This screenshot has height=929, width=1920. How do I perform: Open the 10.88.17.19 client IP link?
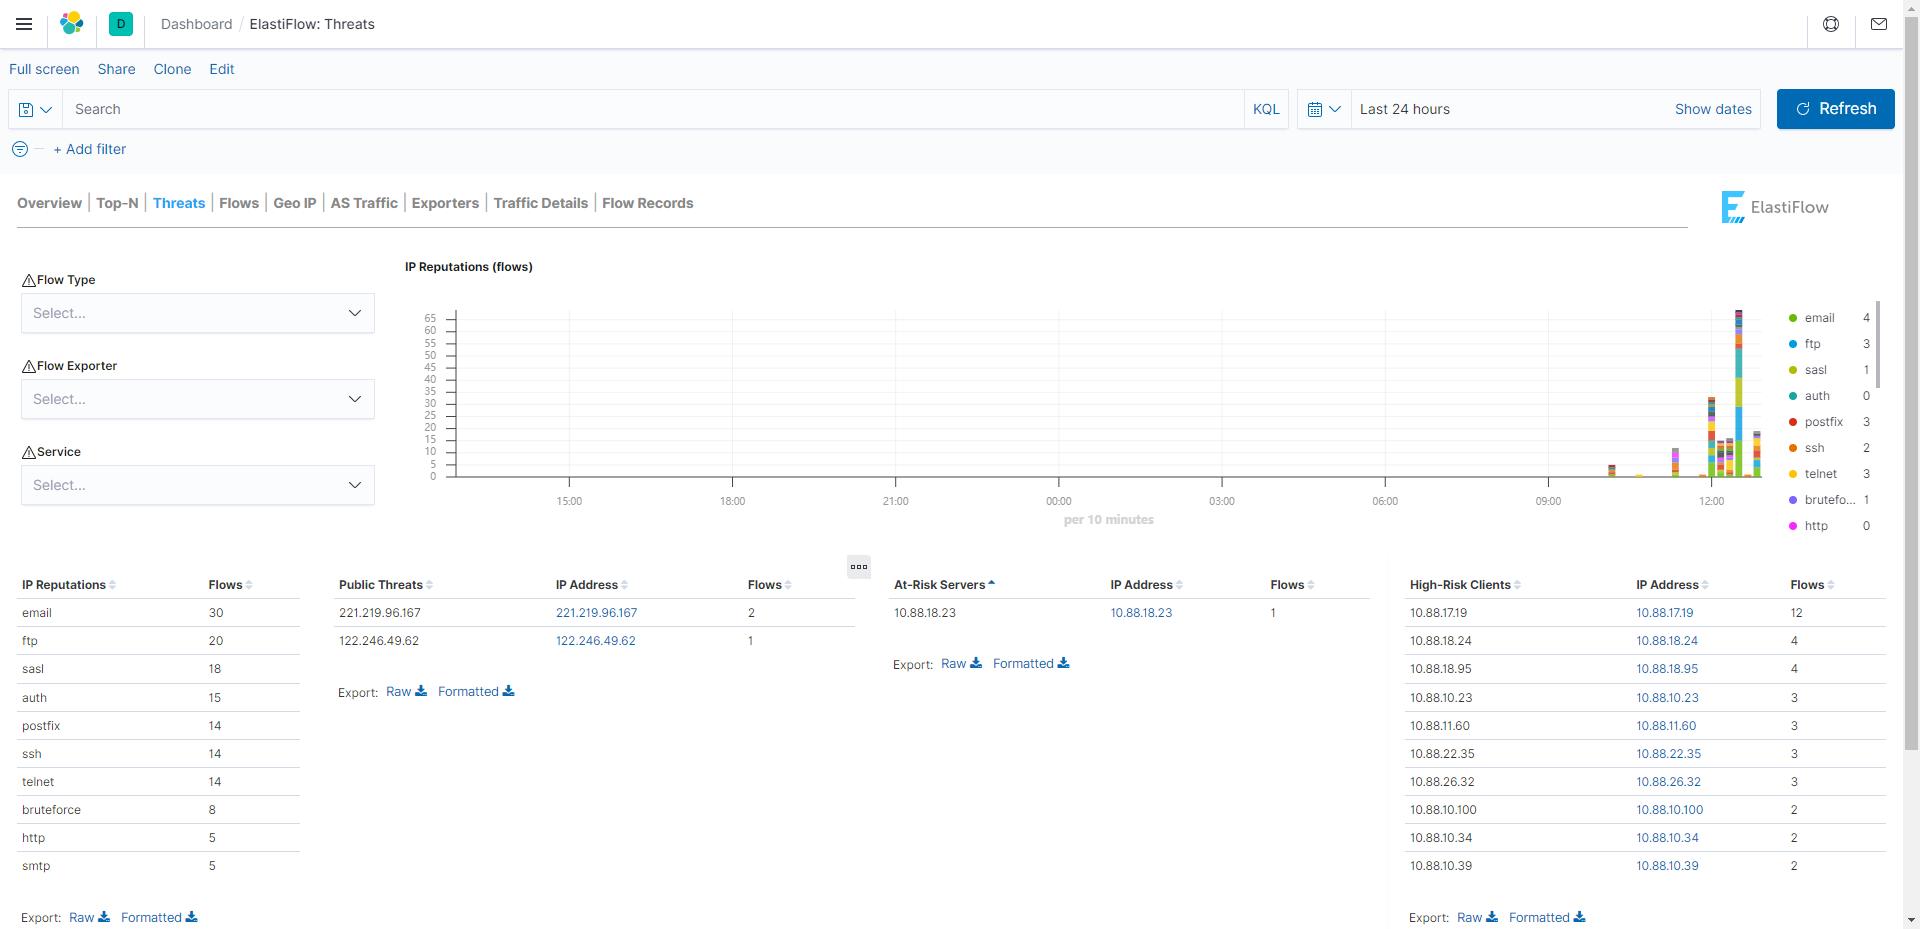1665,613
